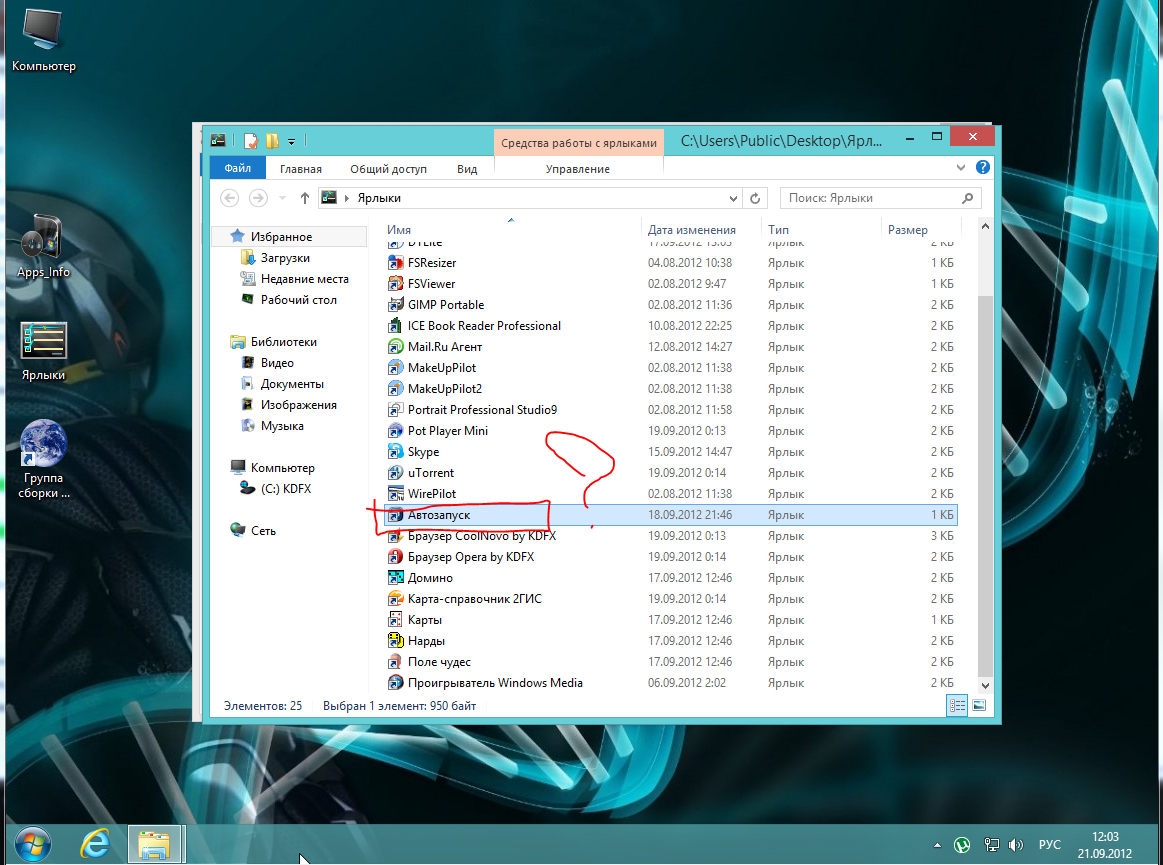Open the (C:) KDFX drive

(286, 488)
